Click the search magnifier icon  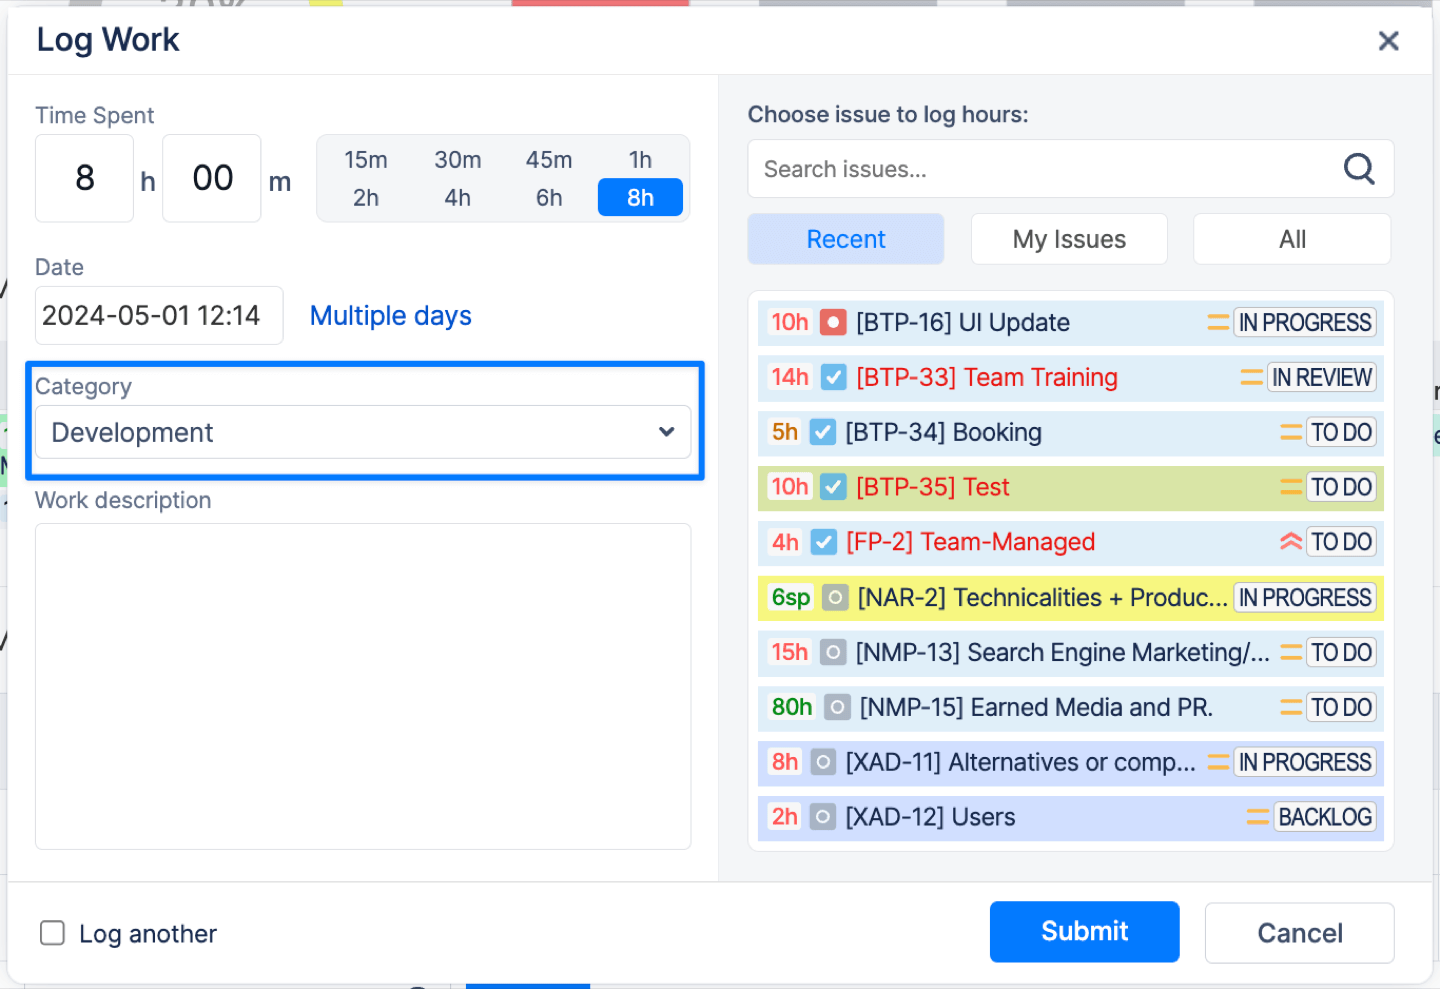click(1358, 169)
